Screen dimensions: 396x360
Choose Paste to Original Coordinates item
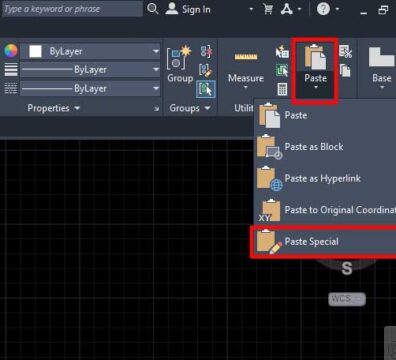point(325,210)
